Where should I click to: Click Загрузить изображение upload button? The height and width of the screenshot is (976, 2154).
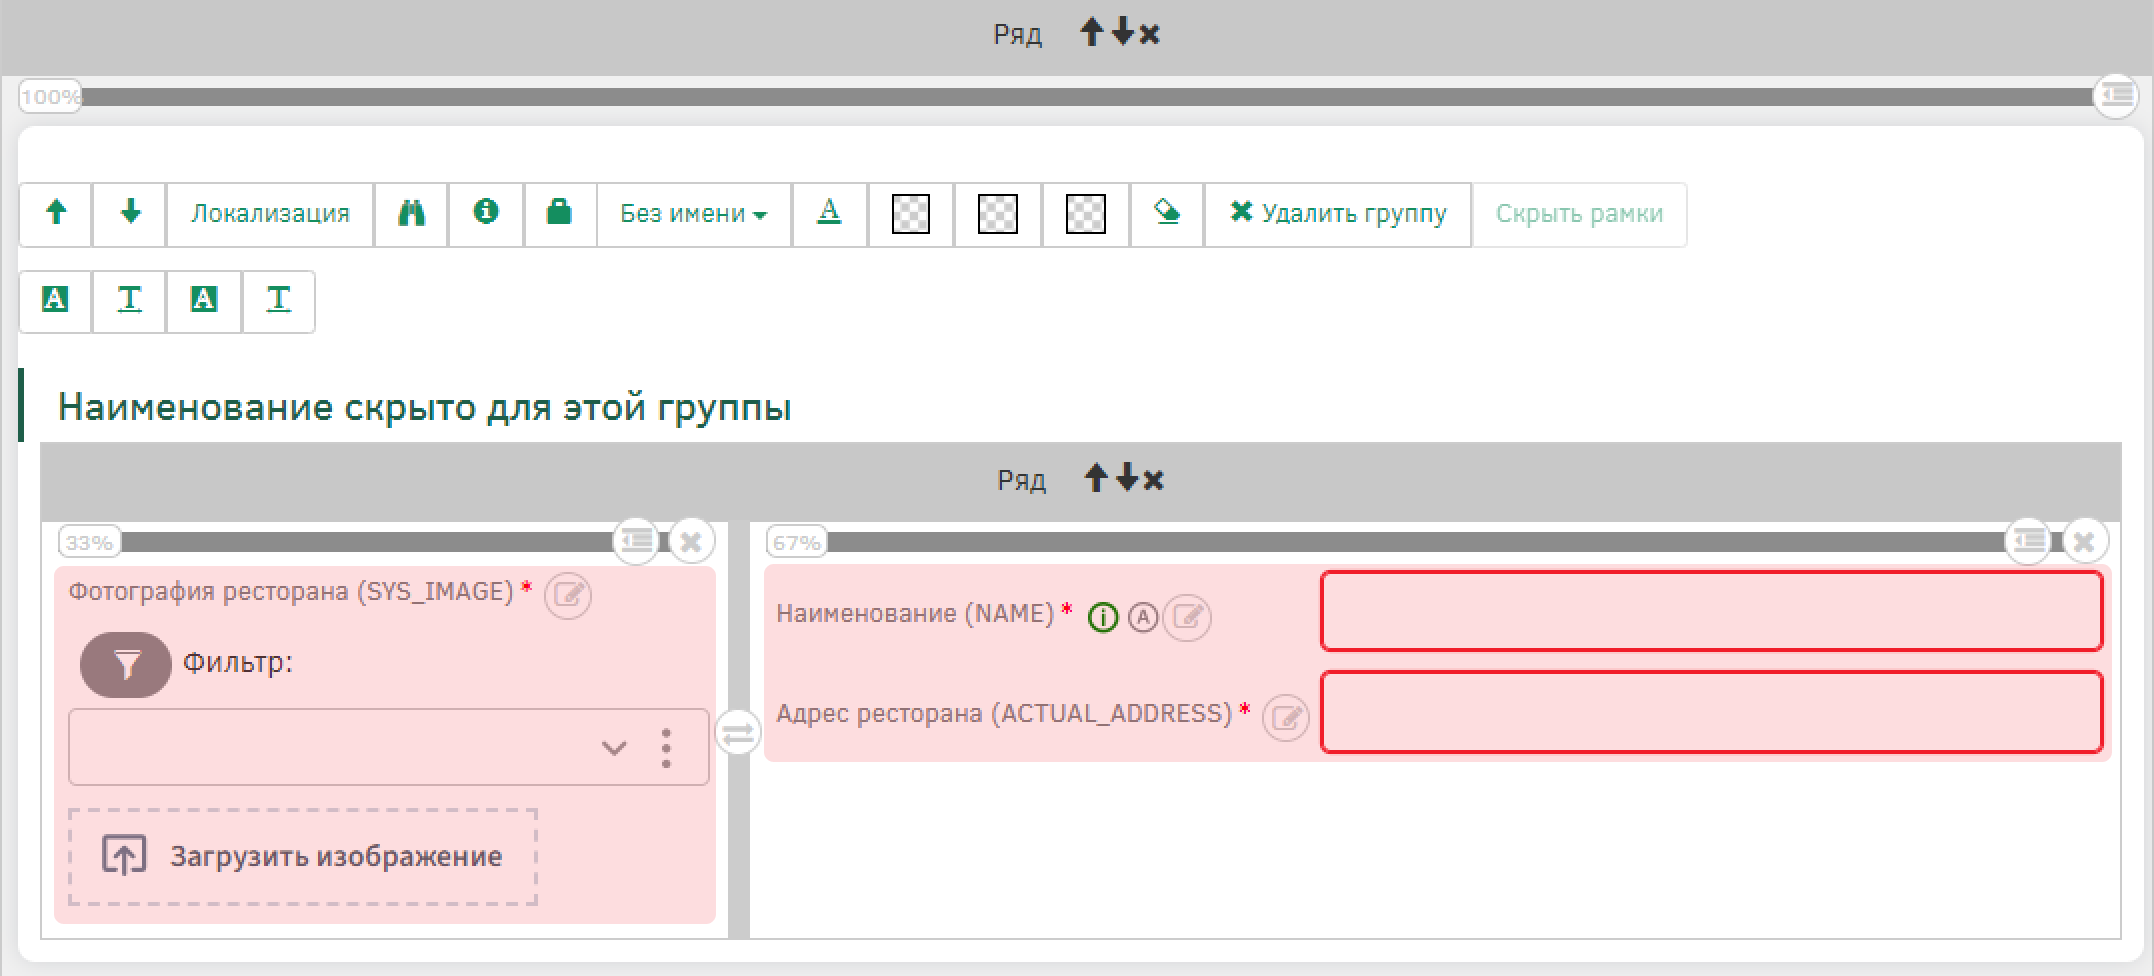[303, 857]
